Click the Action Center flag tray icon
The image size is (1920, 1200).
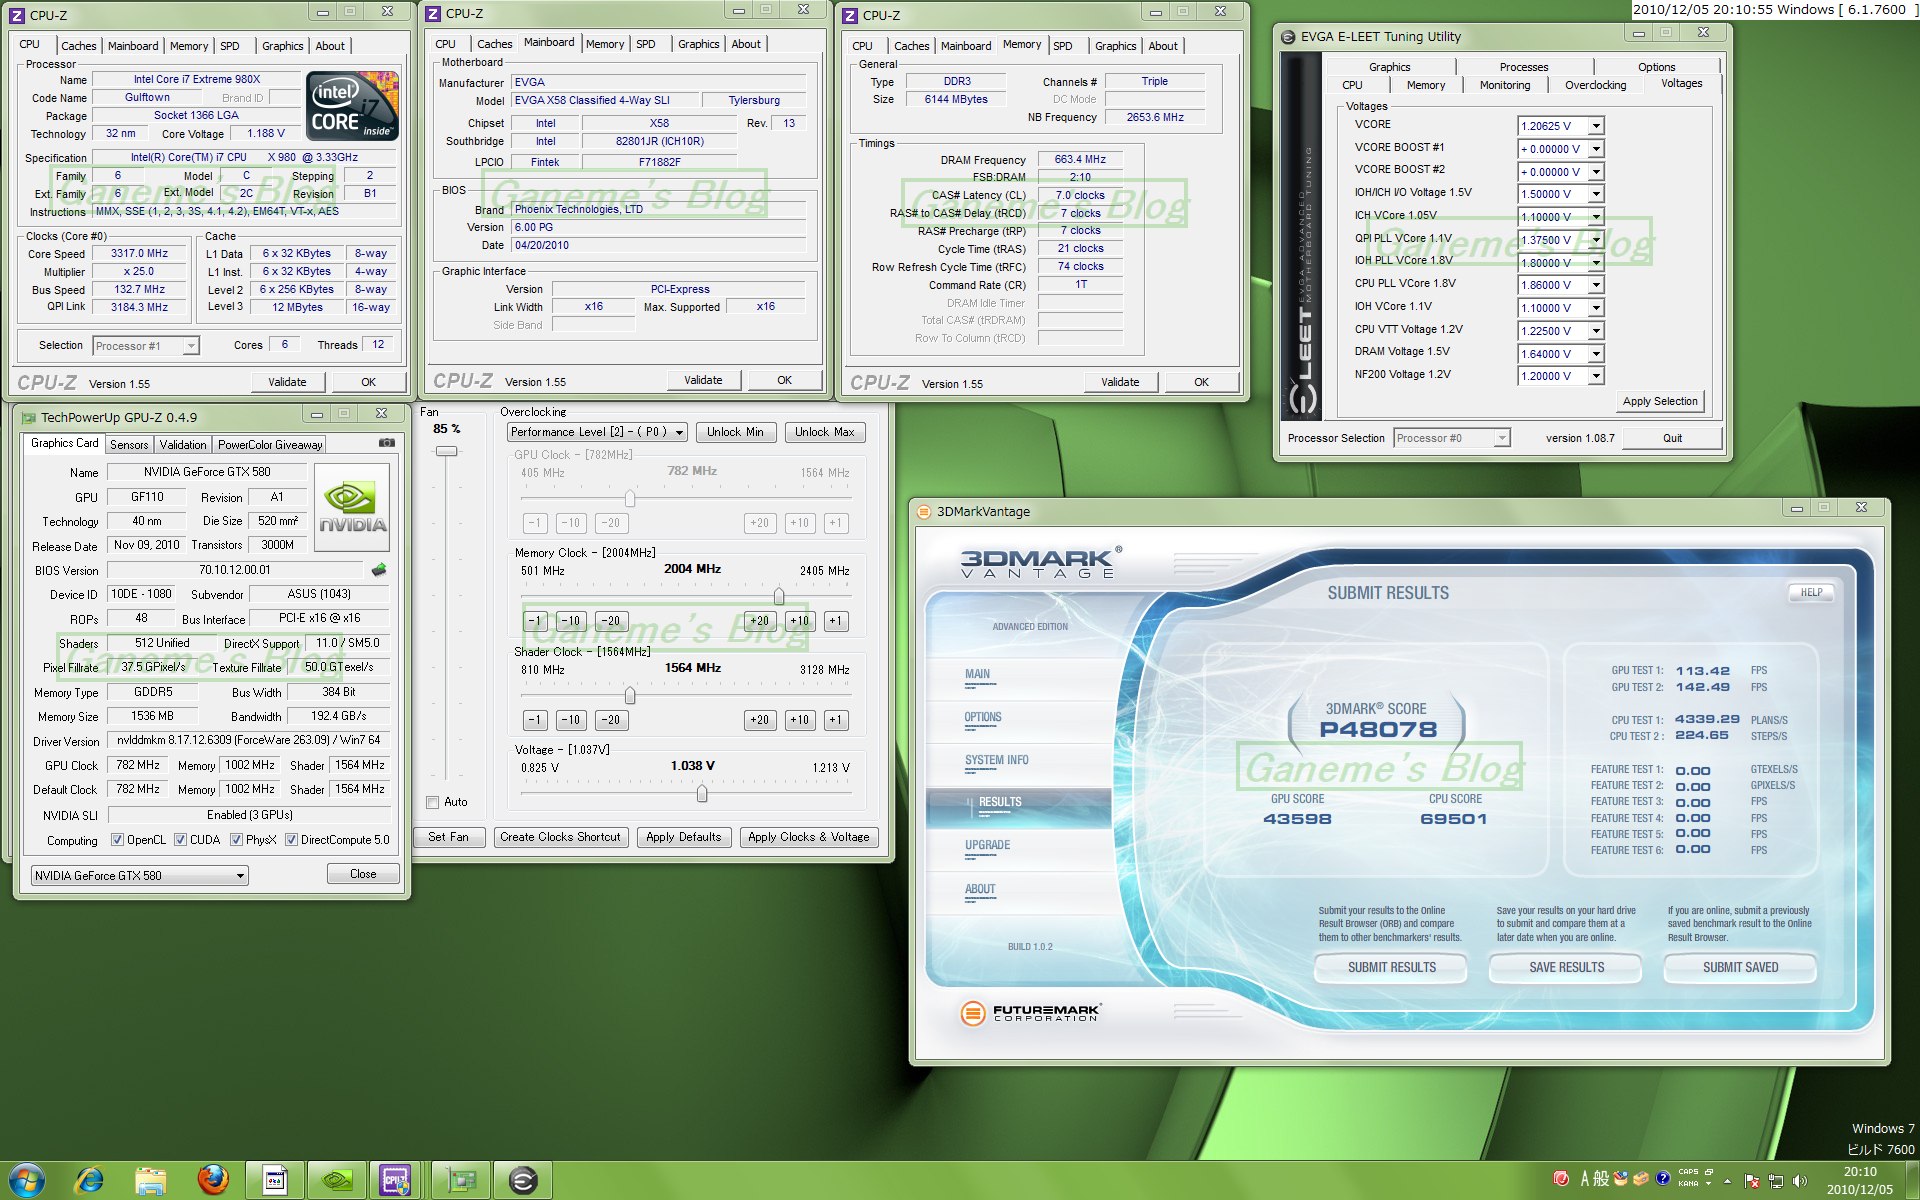point(1751,1181)
